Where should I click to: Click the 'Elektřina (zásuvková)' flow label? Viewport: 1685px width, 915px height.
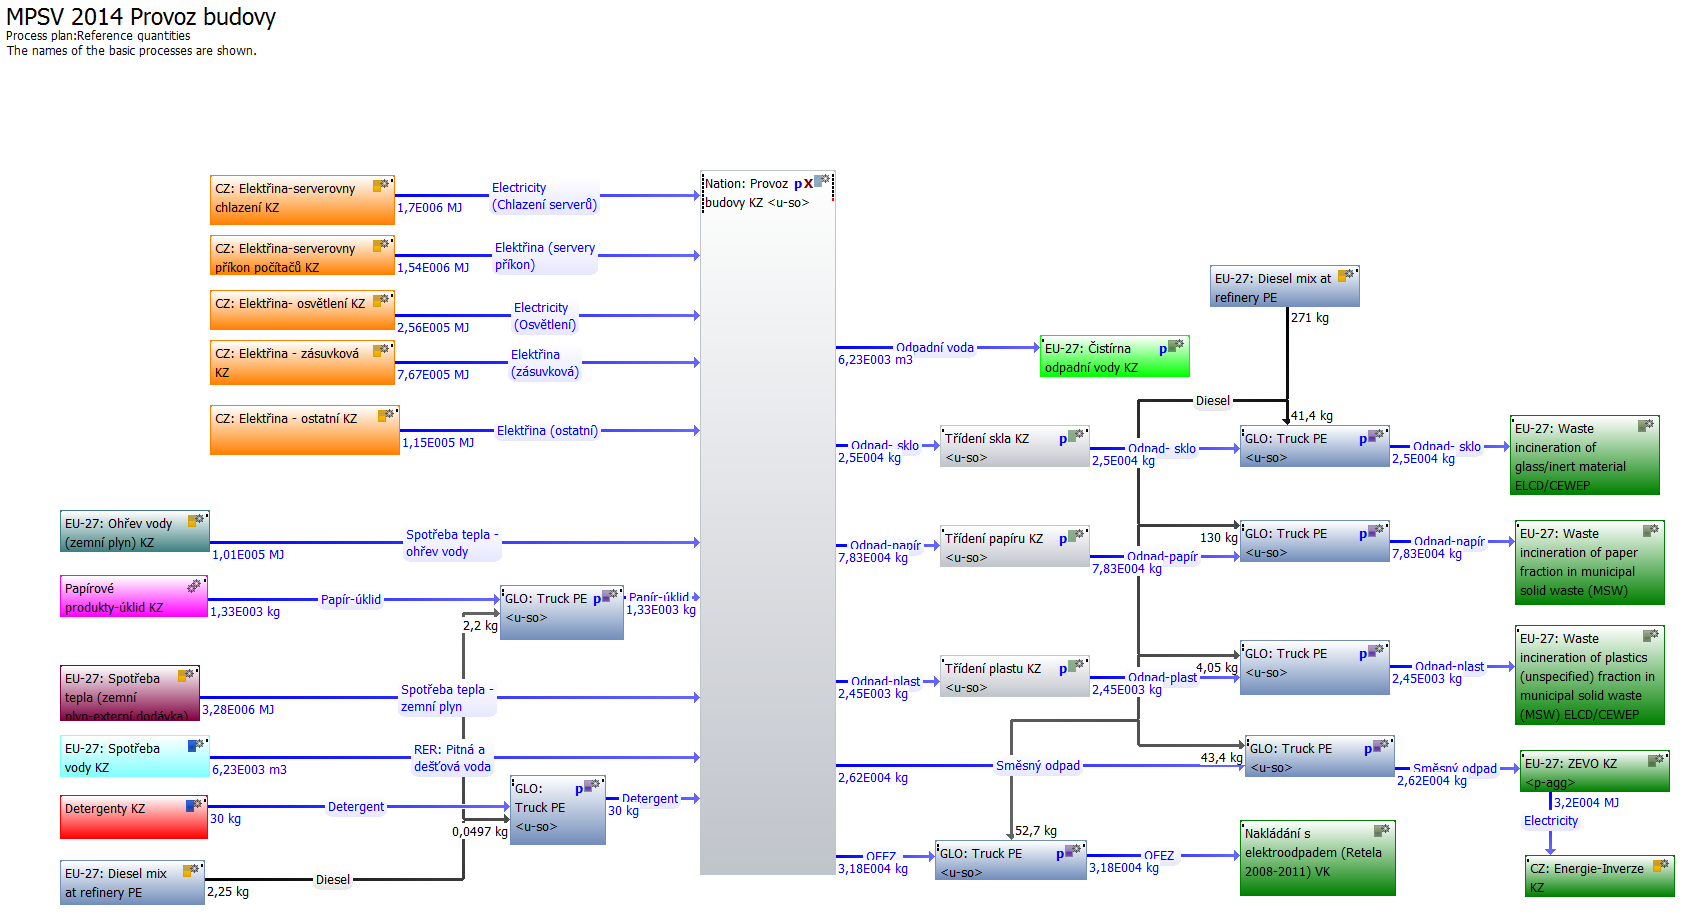pyautogui.click(x=545, y=363)
